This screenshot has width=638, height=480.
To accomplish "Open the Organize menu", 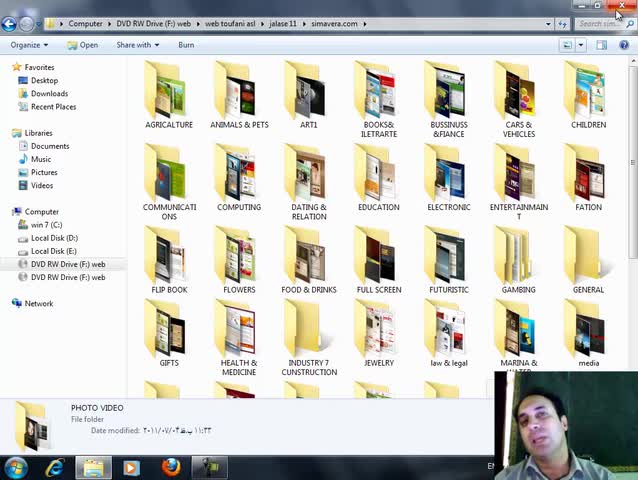I will pyautogui.click(x=29, y=45).
